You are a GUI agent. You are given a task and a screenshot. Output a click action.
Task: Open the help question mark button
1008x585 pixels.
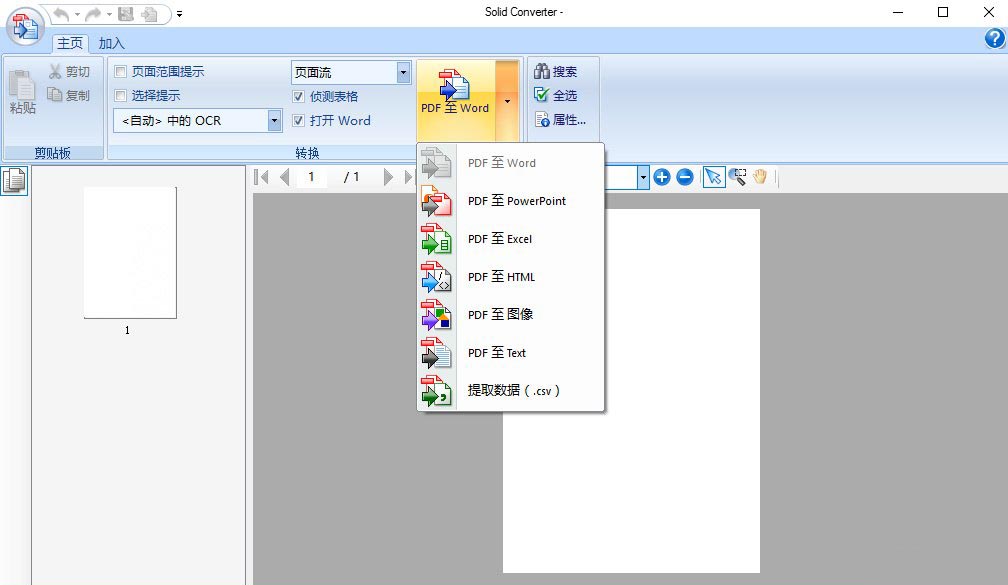tap(994, 39)
